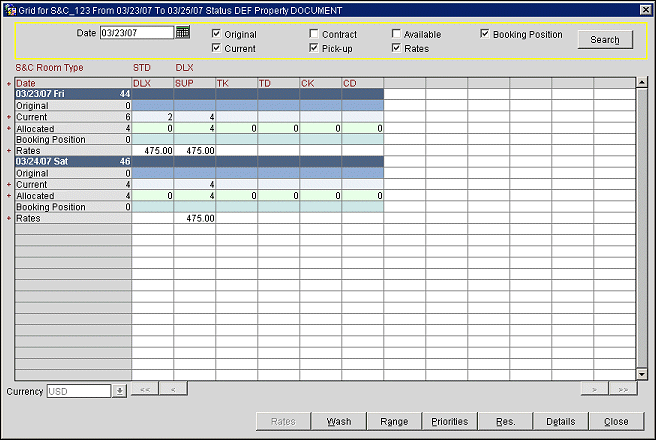Screen dimensions: 656x440
Task: Expand the Currency USD dropdown
Action: 120,390
